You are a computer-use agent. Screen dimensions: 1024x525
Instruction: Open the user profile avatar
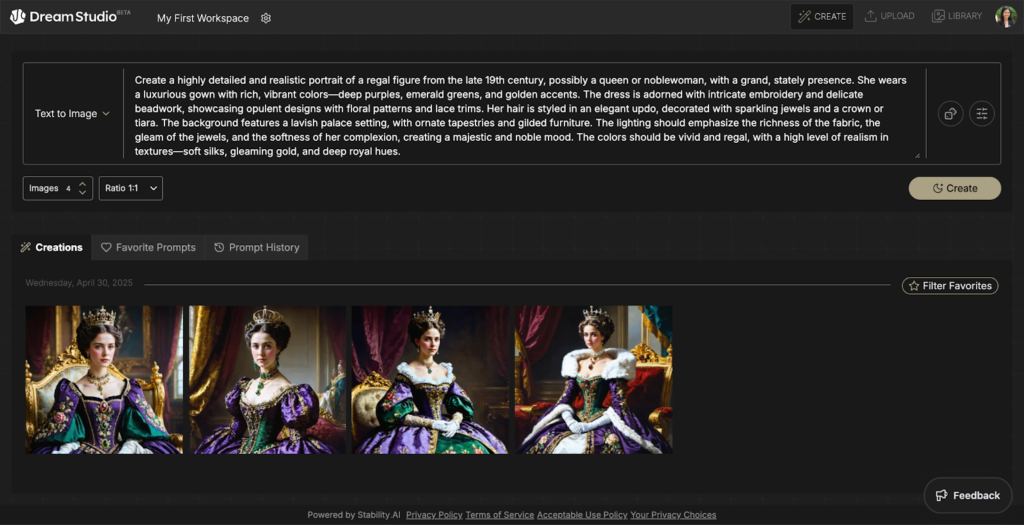pos(1006,17)
